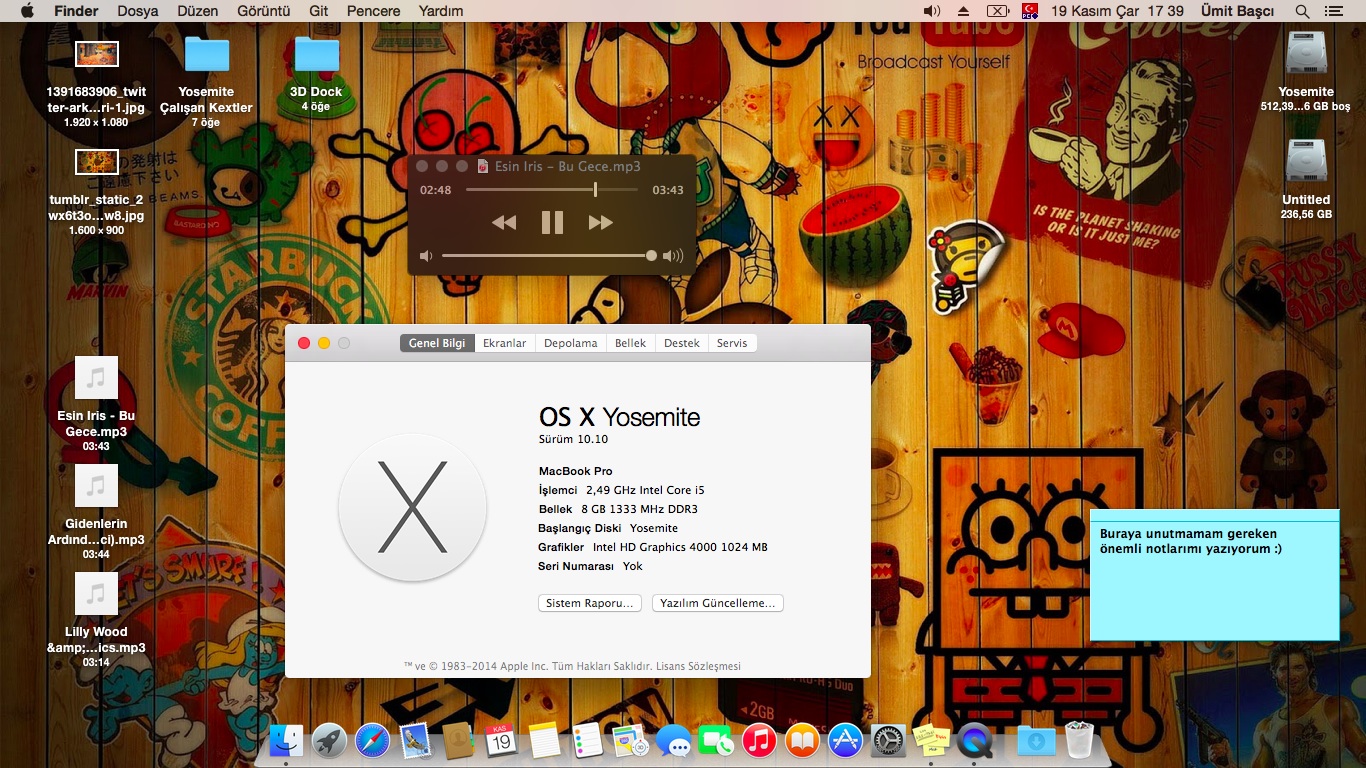Open Finder from the Dock
The height and width of the screenshot is (768, 1366).
pos(286,741)
